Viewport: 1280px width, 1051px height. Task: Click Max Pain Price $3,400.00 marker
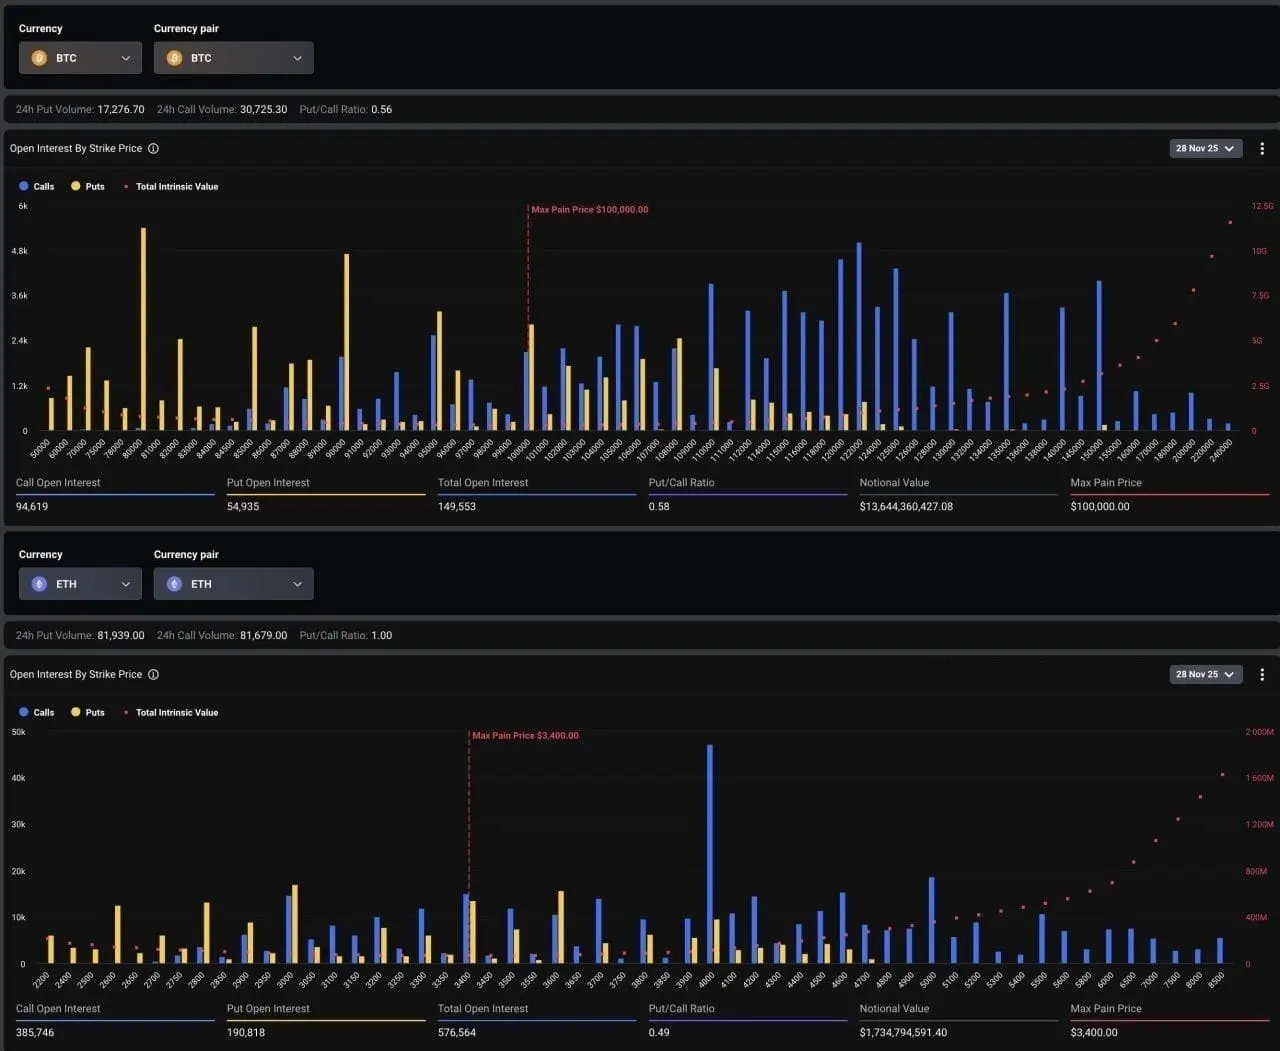(x=525, y=736)
